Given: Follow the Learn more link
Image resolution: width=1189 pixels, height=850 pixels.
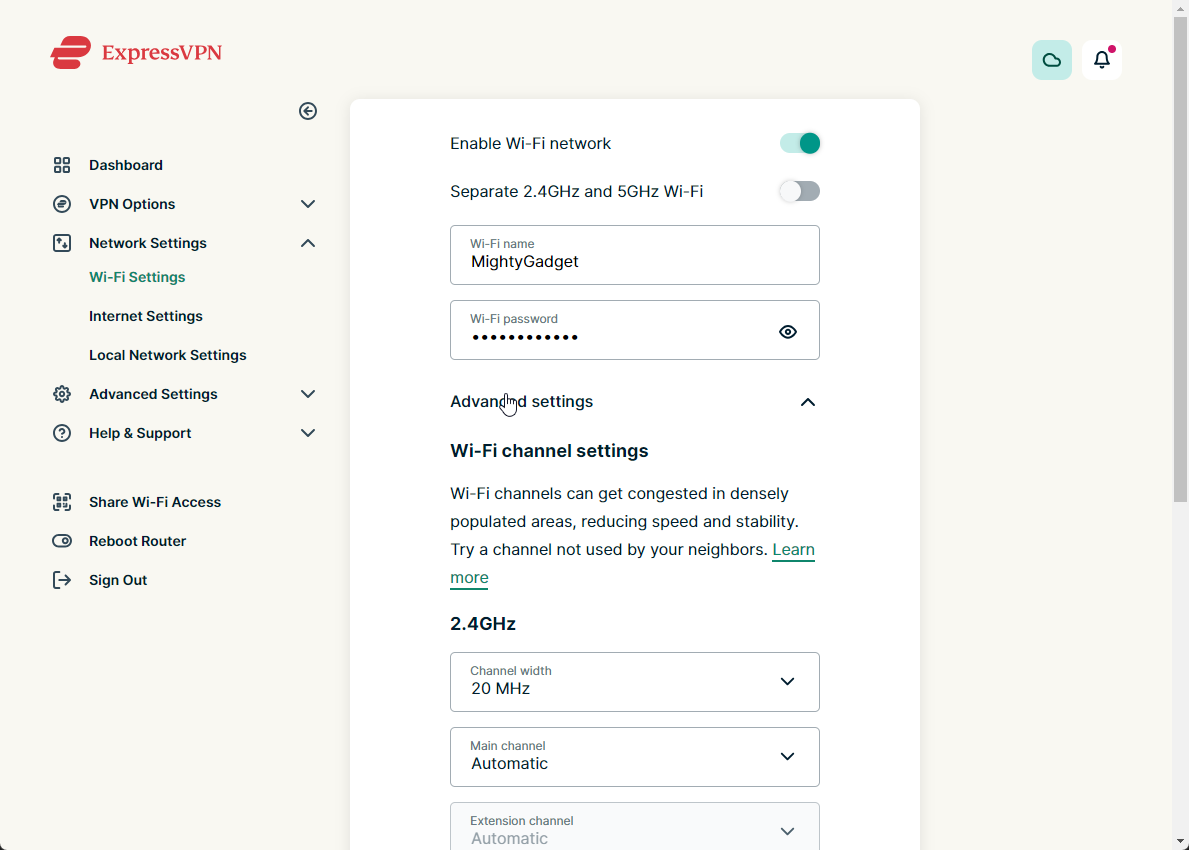Looking at the screenshot, I should click(793, 550).
